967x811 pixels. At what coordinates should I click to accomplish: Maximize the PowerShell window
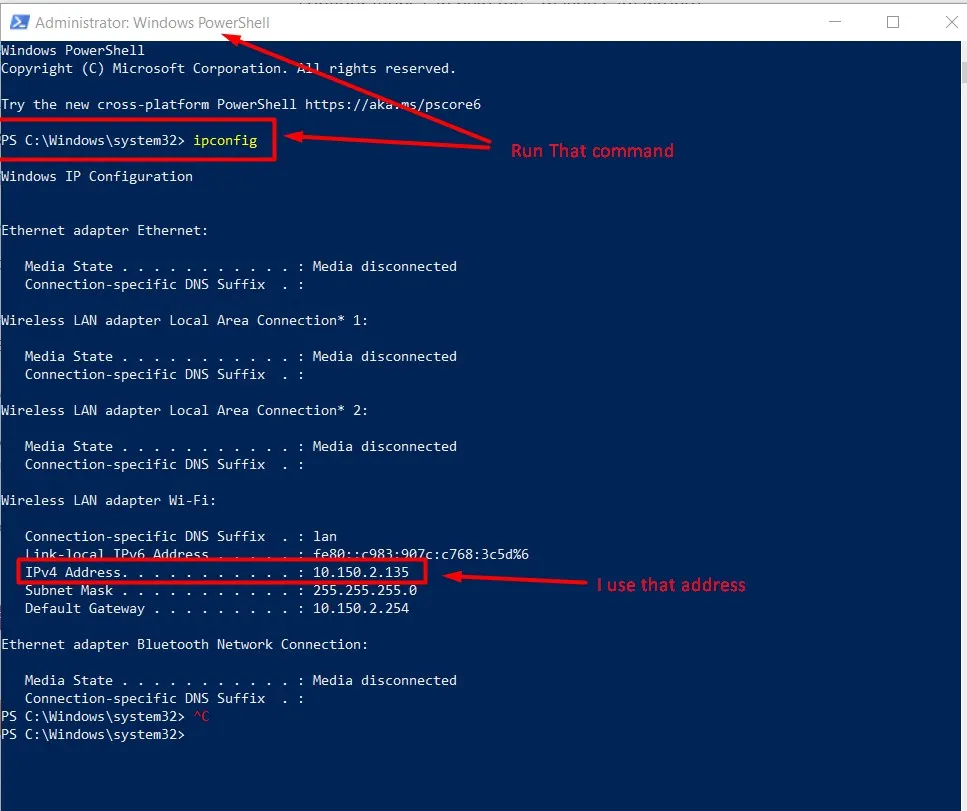tap(892, 22)
